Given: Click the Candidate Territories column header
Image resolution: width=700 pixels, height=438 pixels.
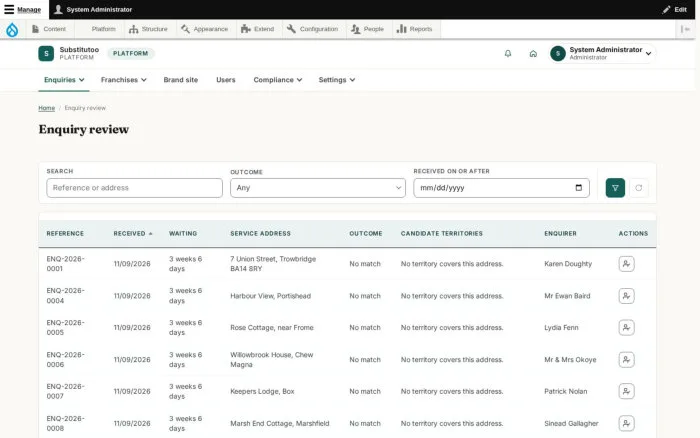Looking at the screenshot, I should [x=442, y=234].
